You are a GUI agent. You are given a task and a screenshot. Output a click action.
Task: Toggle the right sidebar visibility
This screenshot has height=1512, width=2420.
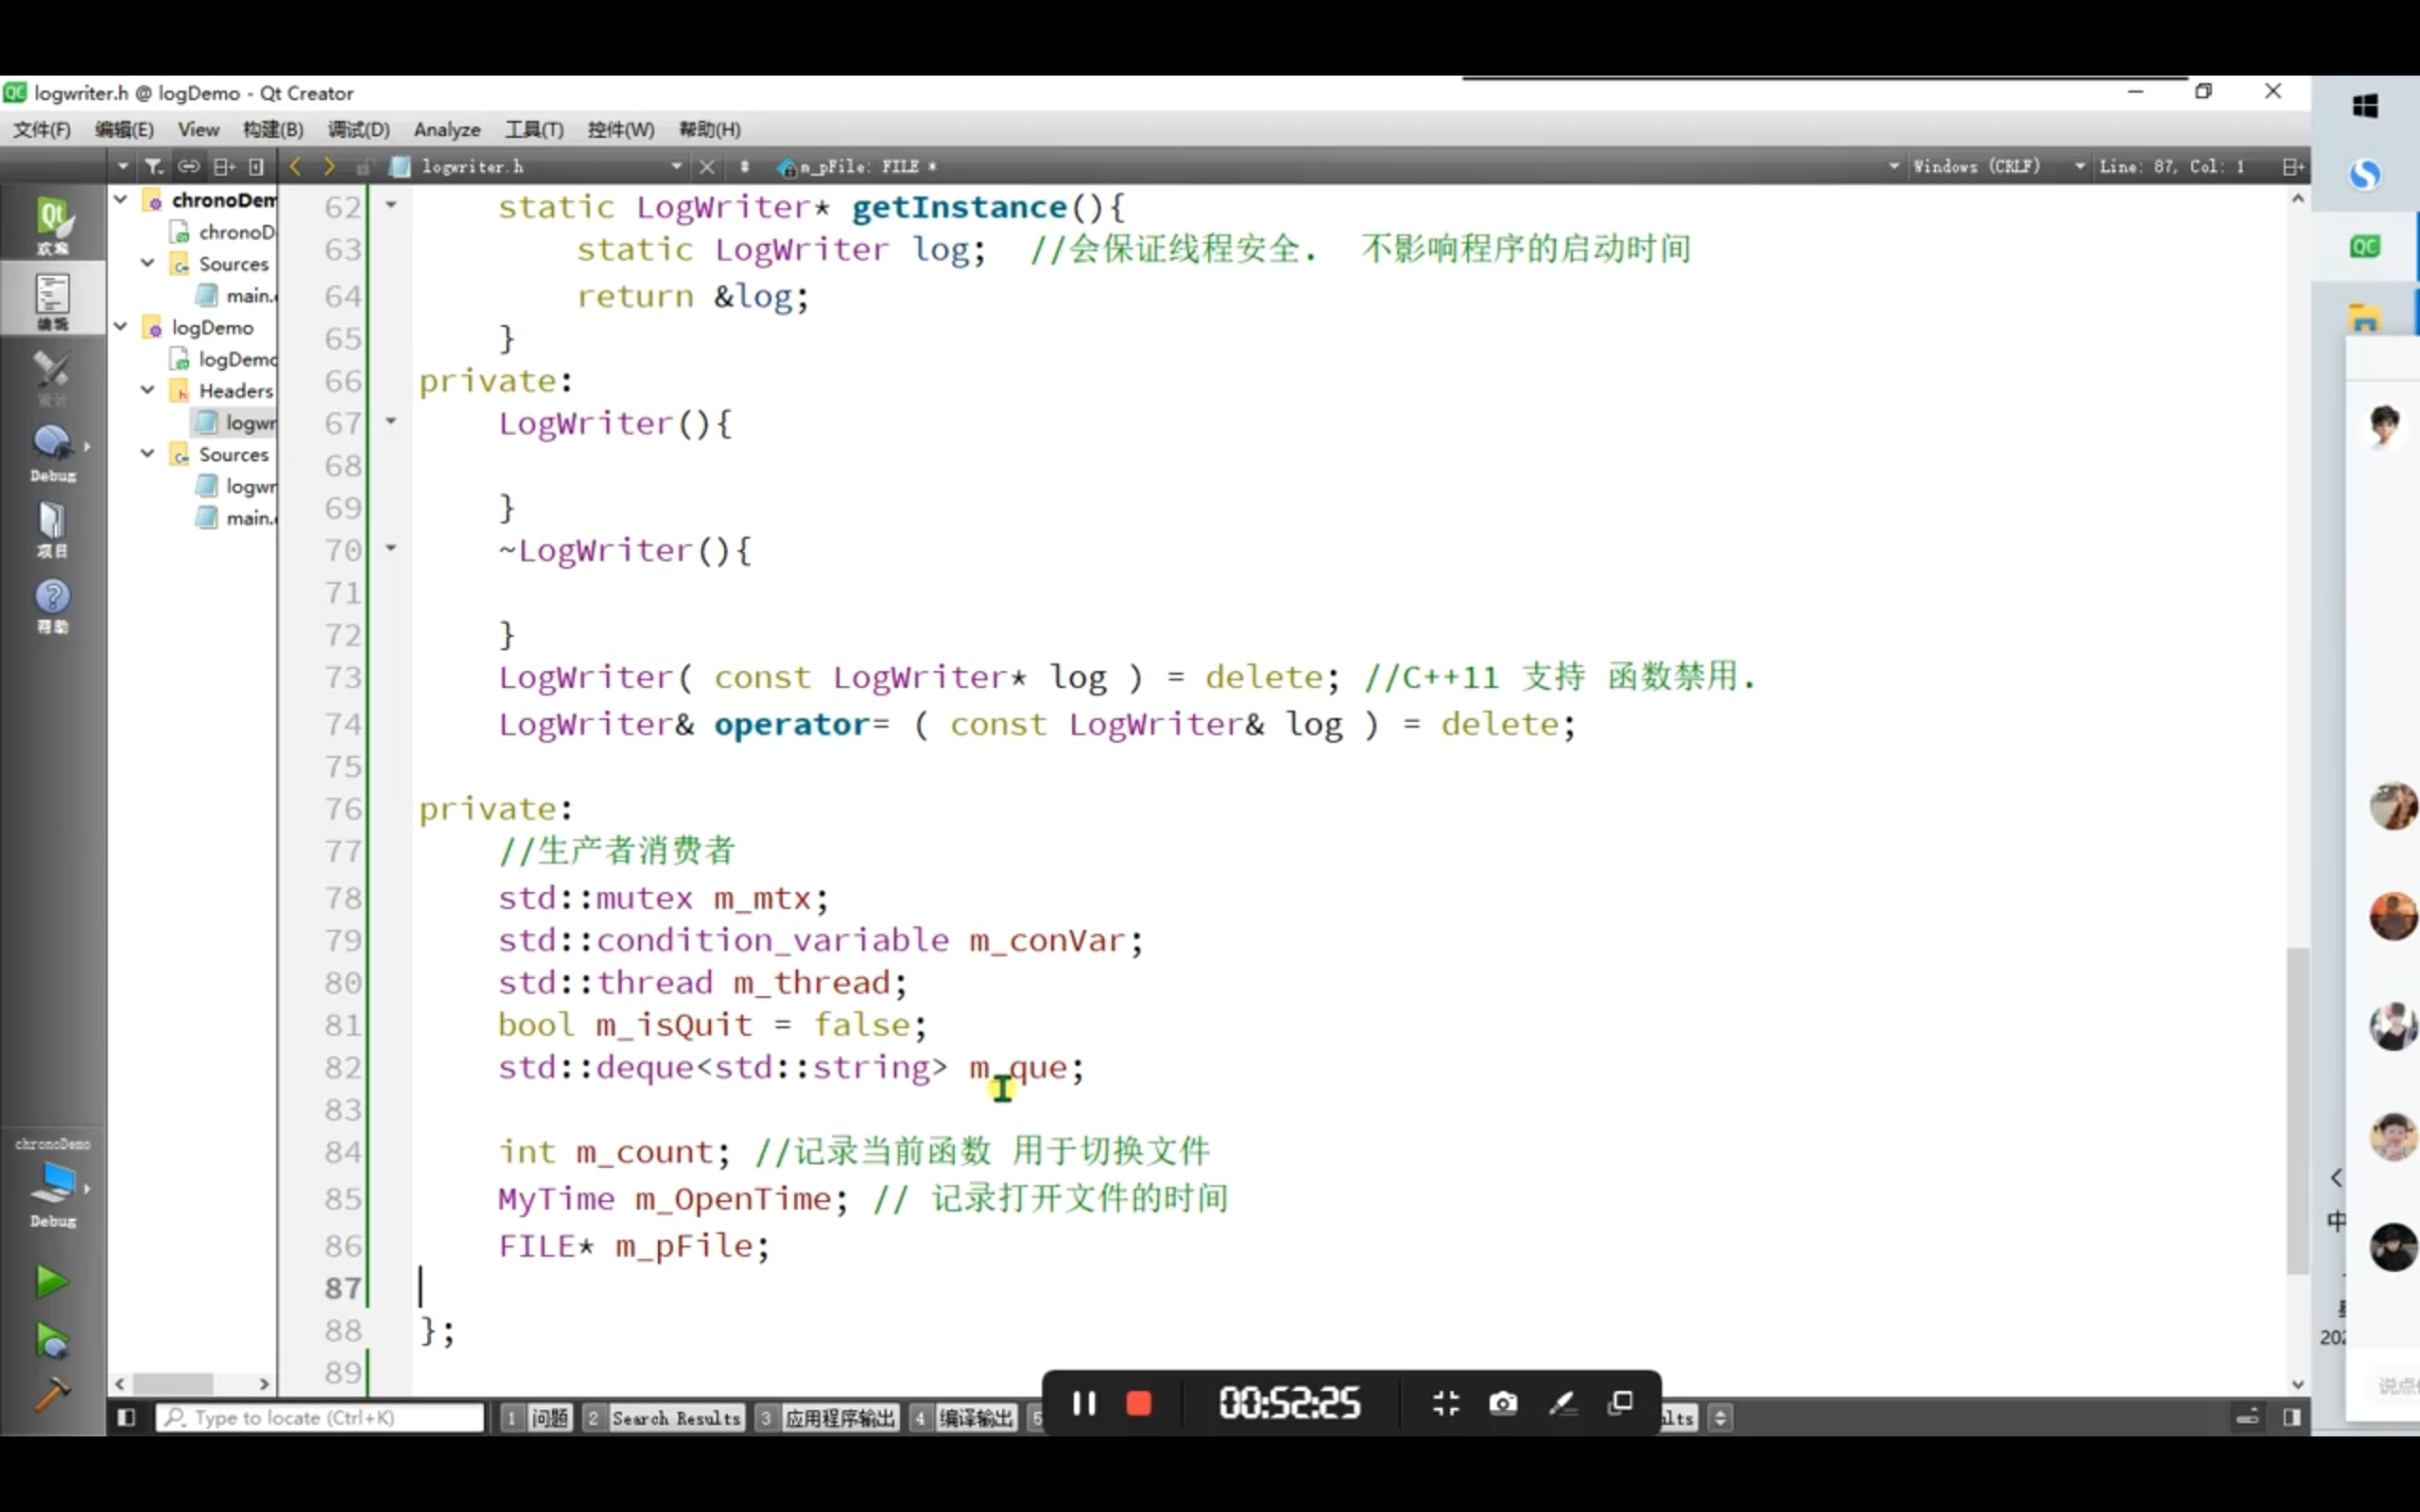2292,1417
